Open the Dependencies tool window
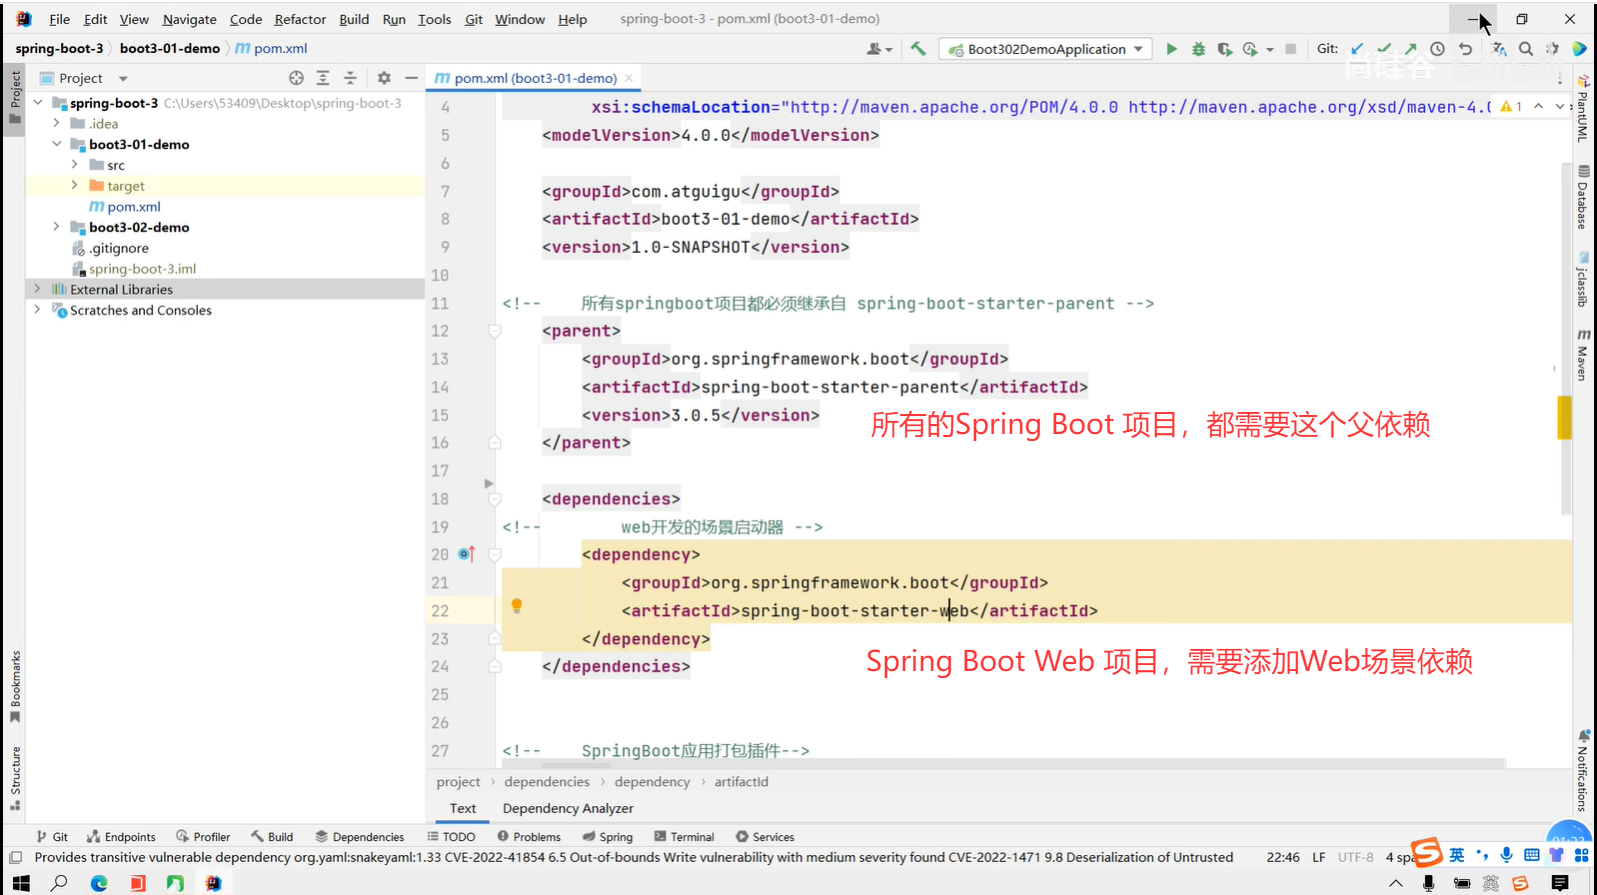 pyautogui.click(x=360, y=837)
